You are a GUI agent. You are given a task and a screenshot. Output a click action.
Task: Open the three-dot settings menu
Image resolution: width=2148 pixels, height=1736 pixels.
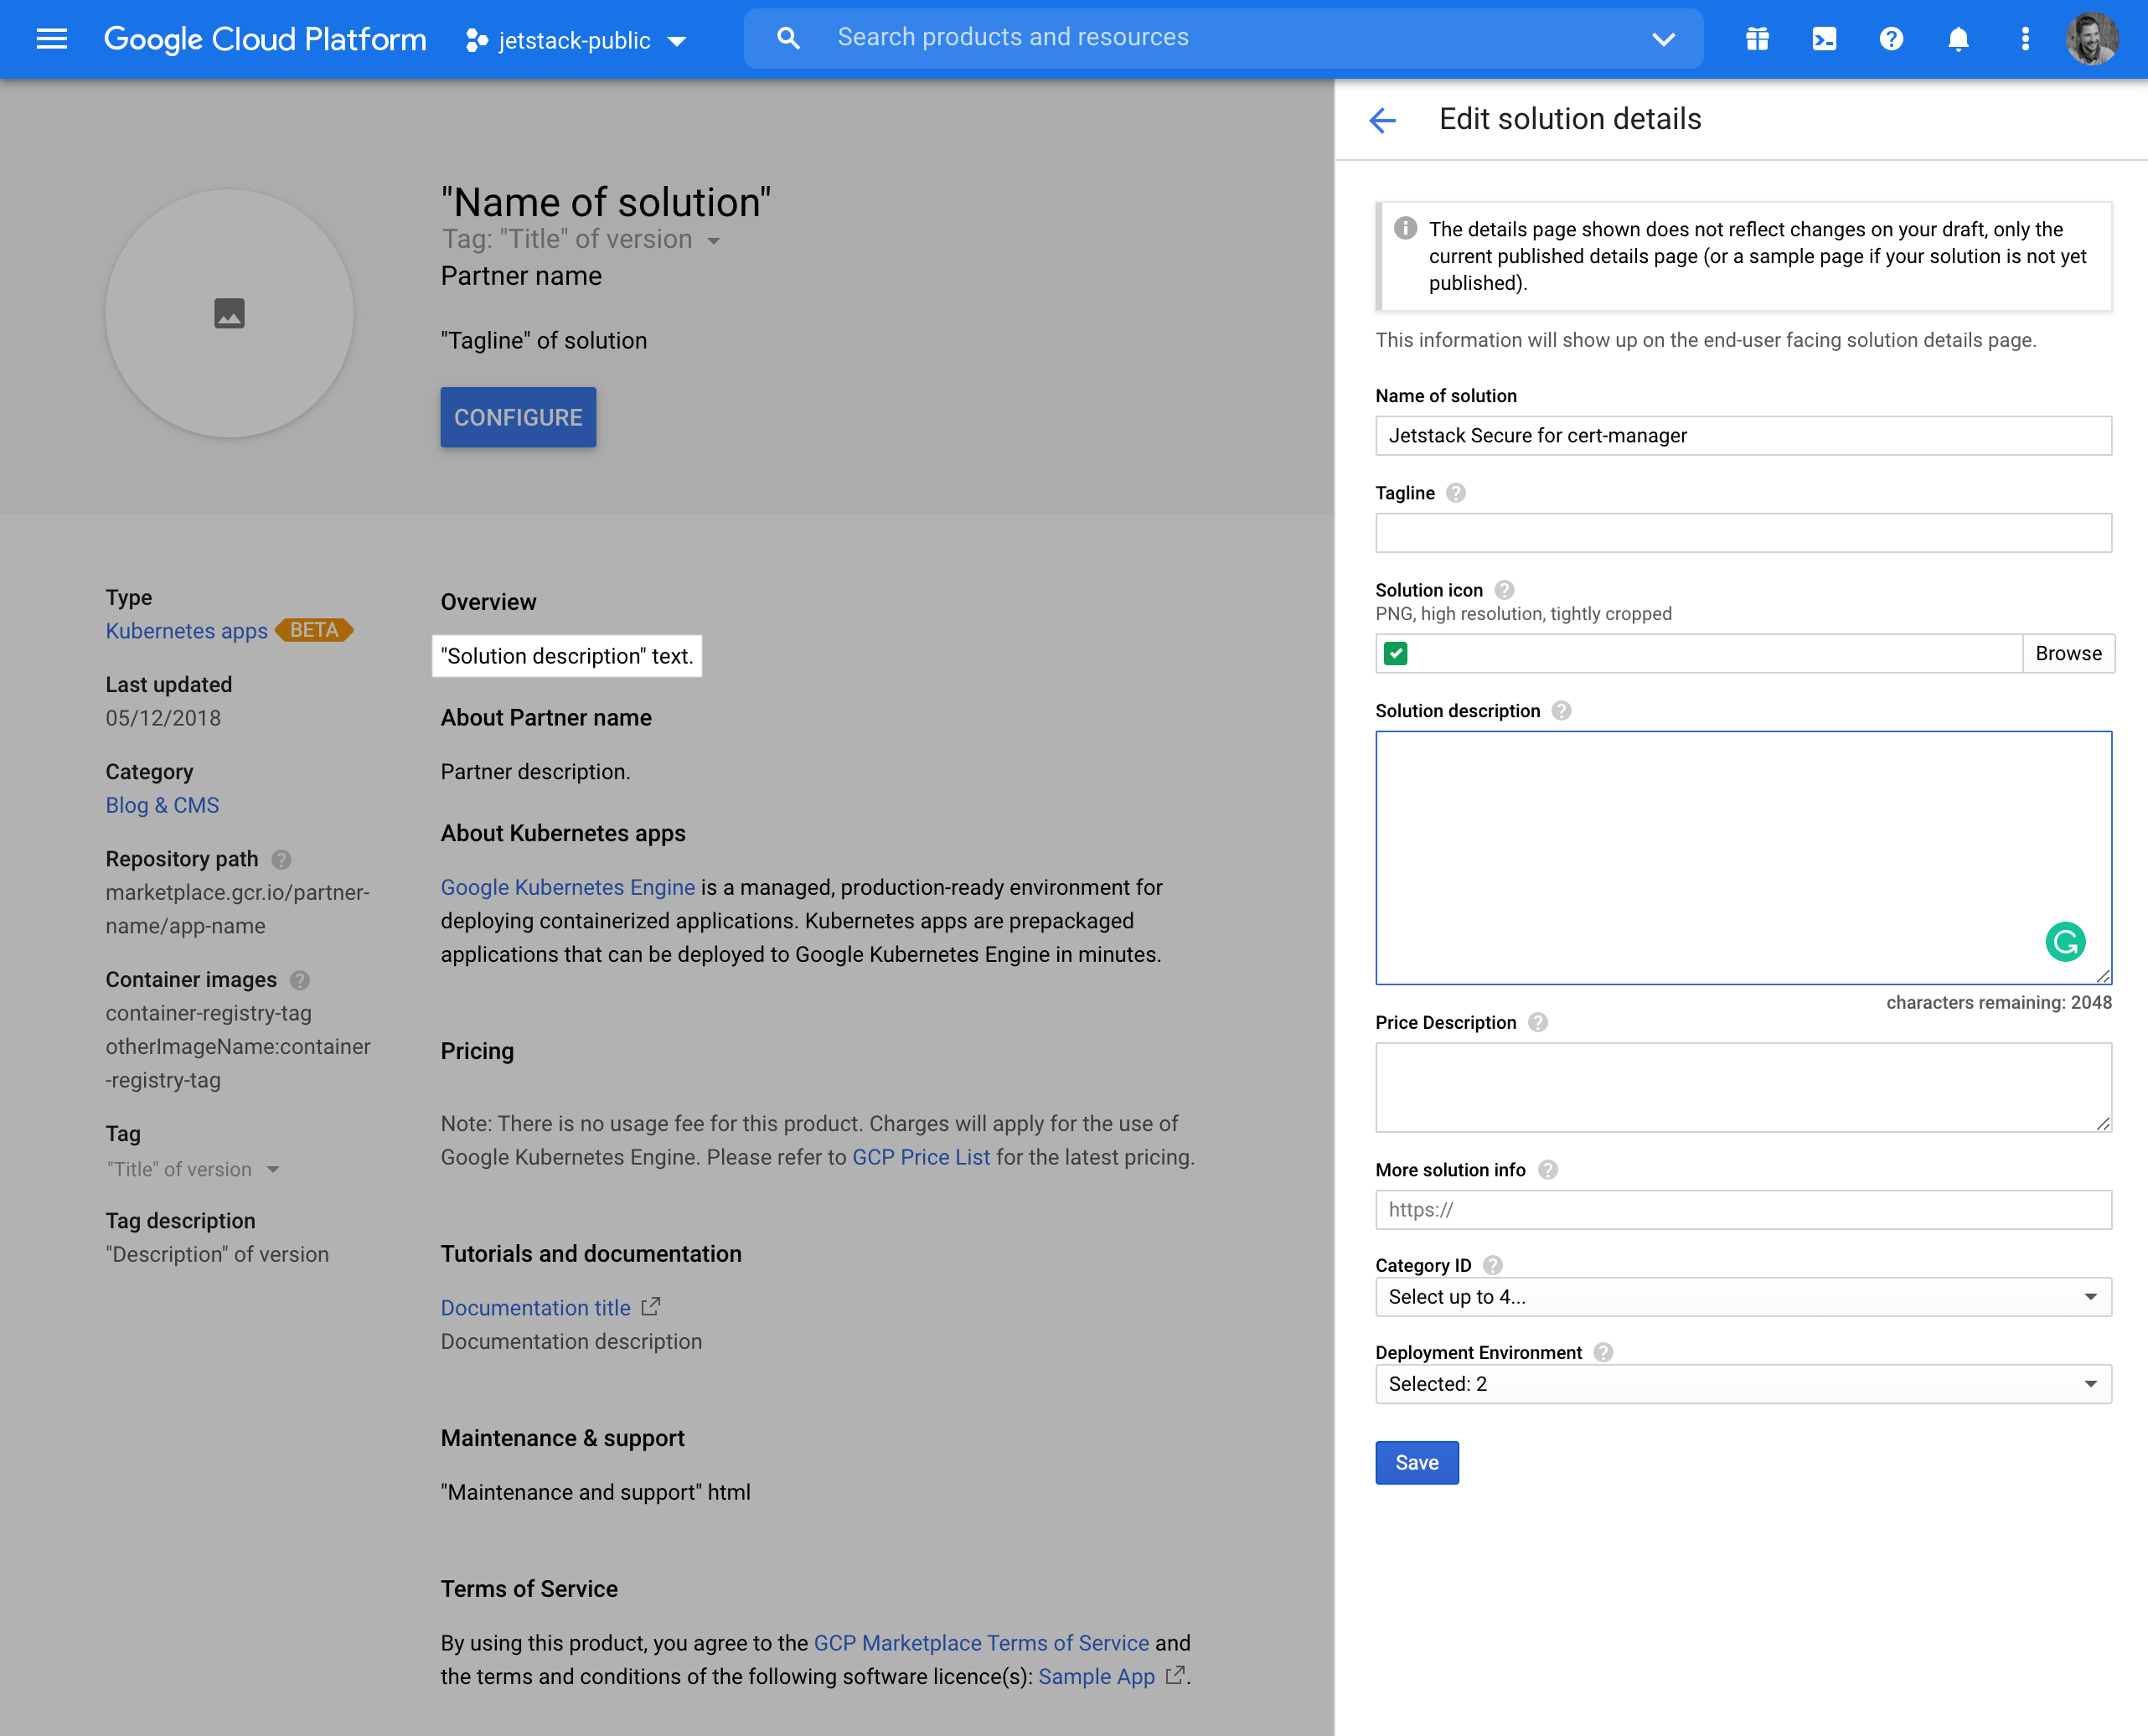2024,39
